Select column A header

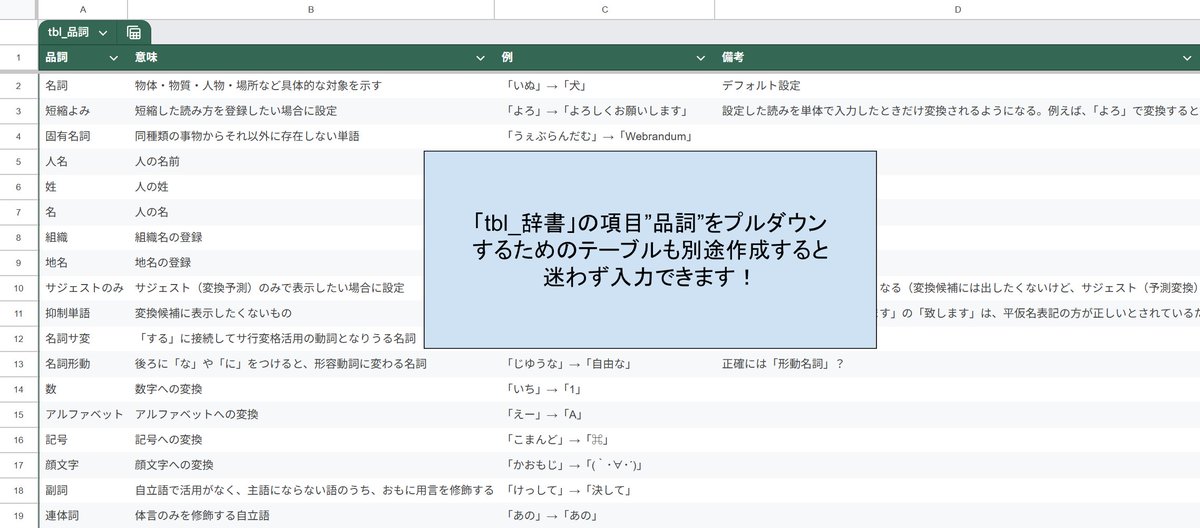[83, 9]
